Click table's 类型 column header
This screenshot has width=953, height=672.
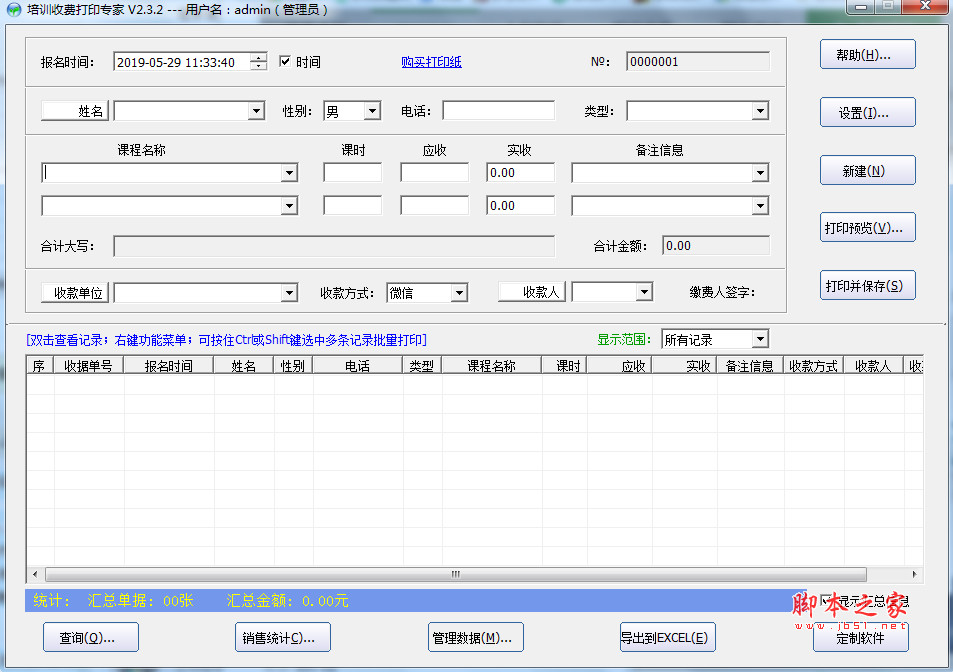(422, 366)
